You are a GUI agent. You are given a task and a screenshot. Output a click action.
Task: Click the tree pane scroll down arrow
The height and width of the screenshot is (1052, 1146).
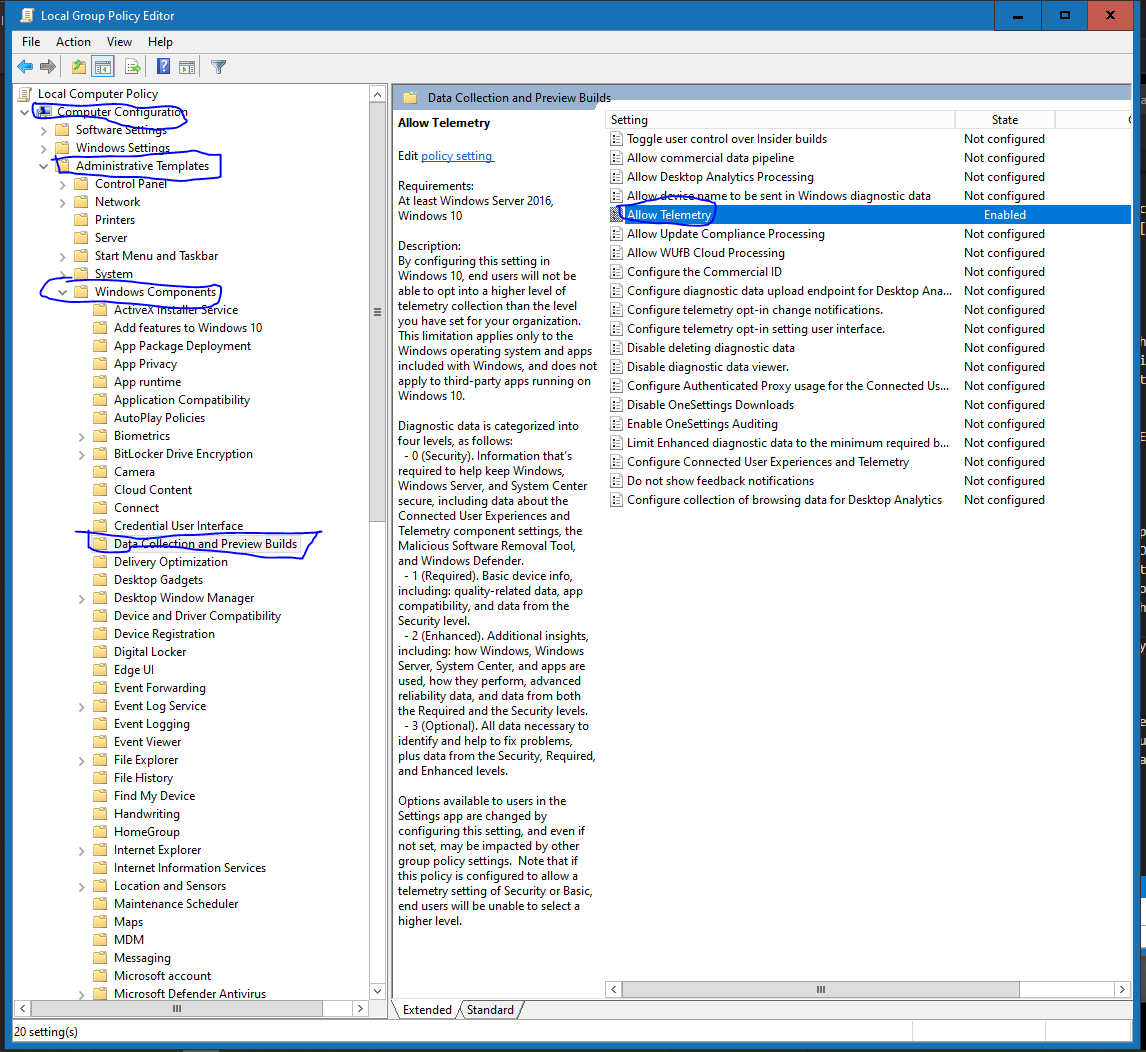377,991
